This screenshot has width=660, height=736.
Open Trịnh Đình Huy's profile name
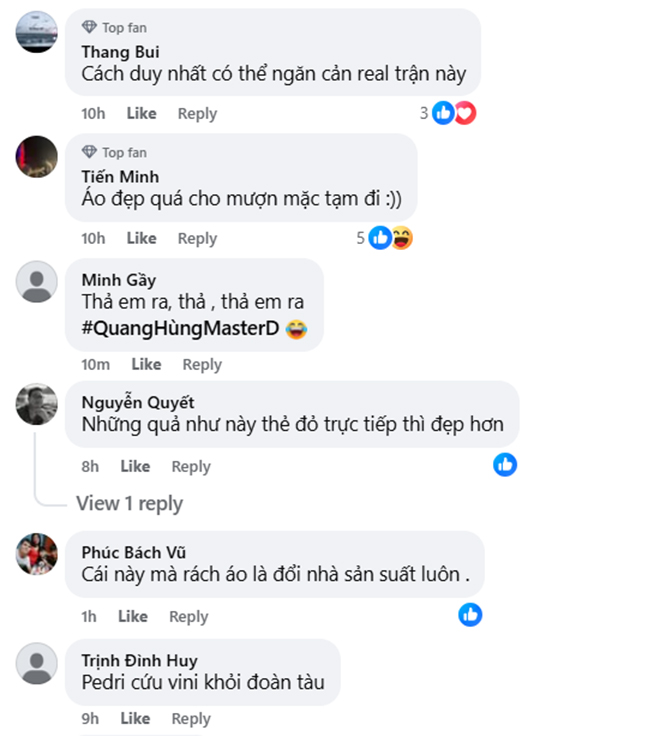point(139,660)
